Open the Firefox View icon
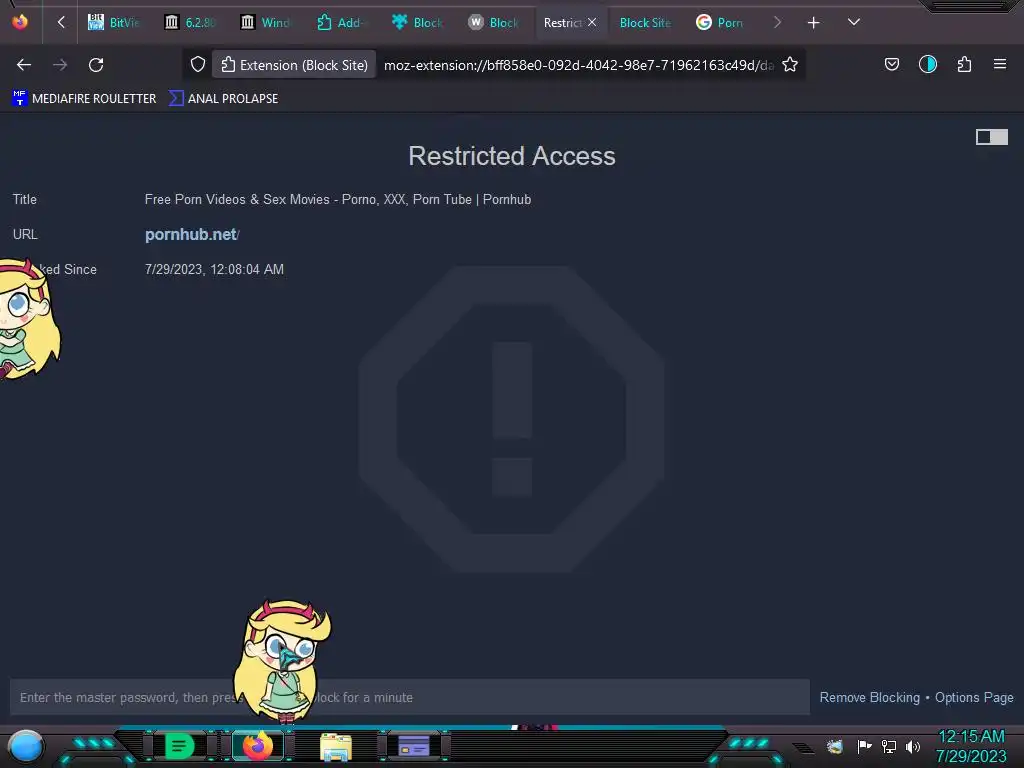This screenshot has width=1024, height=768. (x=20, y=22)
